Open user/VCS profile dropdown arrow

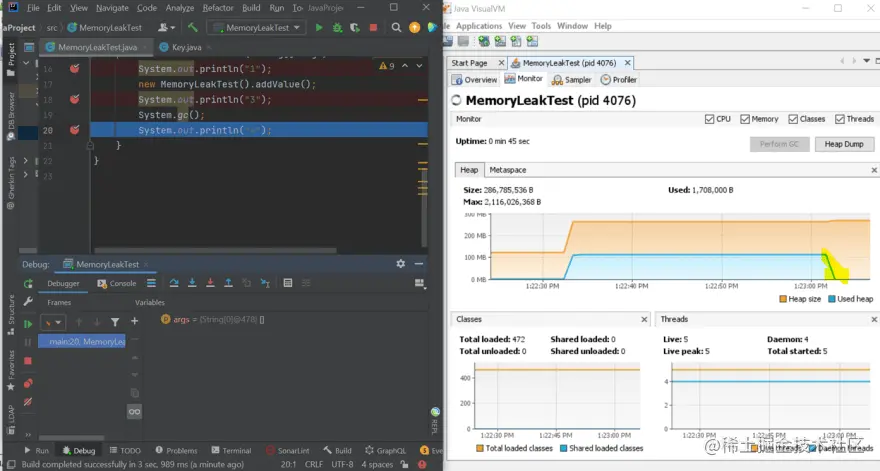click(172, 28)
